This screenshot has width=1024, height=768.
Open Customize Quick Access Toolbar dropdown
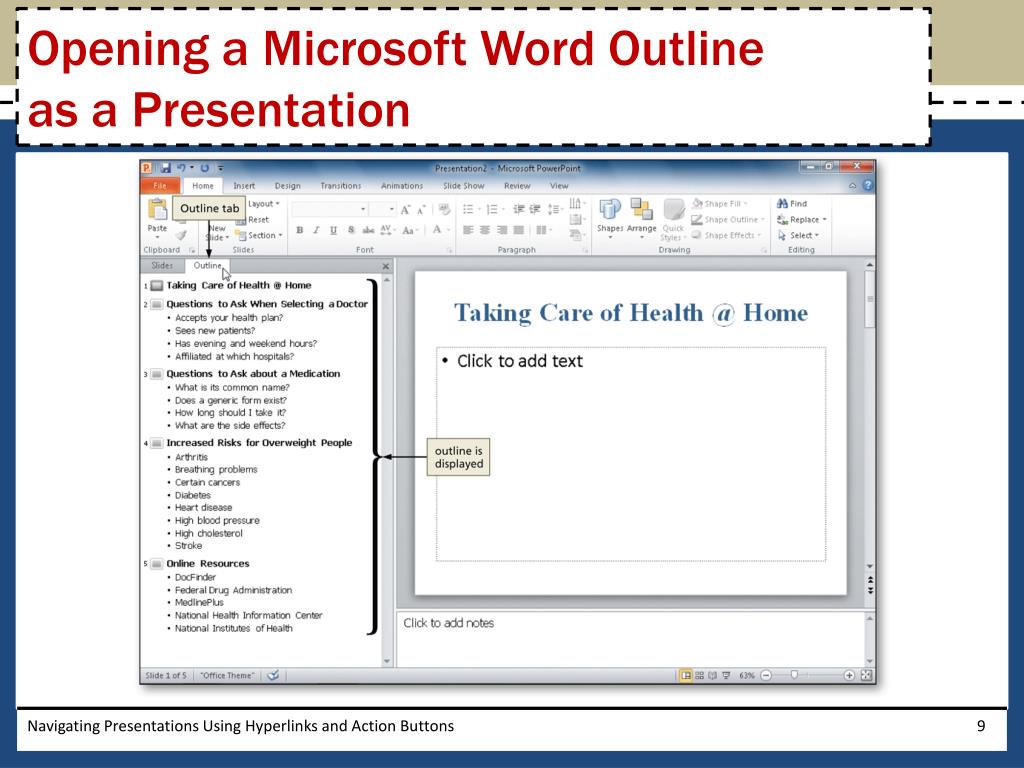pyautogui.click(x=221, y=168)
